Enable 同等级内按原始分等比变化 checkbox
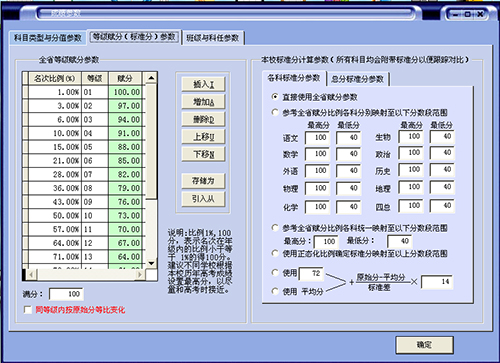The image size is (500, 363). [28, 310]
